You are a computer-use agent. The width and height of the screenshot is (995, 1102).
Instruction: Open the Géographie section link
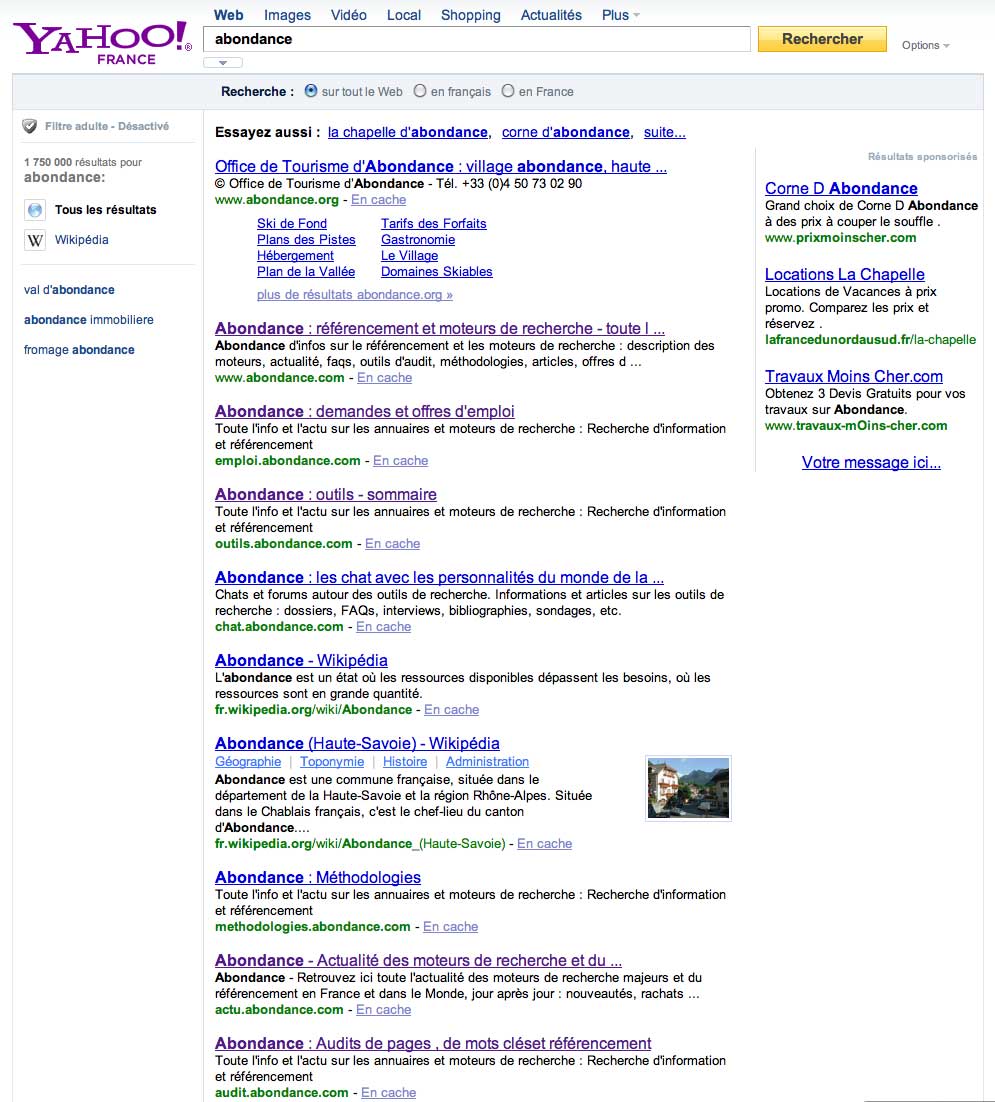pyautogui.click(x=248, y=762)
